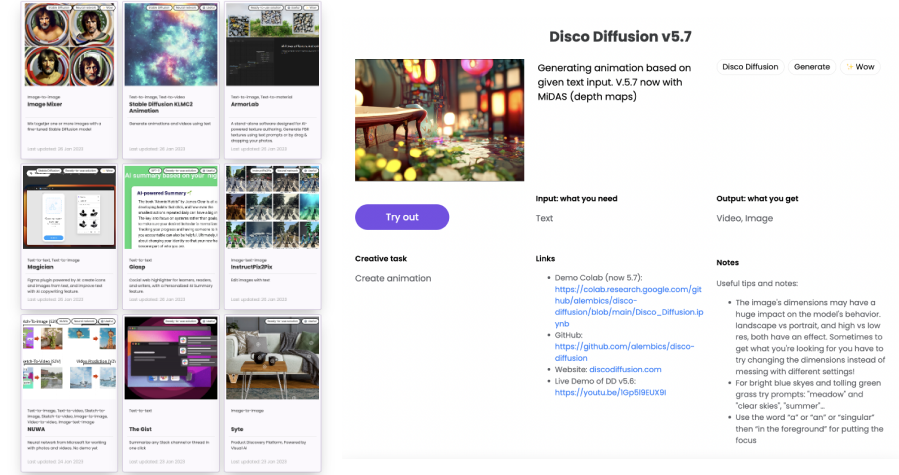Select the Disco Diffusion tag chip
Viewport: 899px width, 475px height.
pyautogui.click(x=750, y=67)
